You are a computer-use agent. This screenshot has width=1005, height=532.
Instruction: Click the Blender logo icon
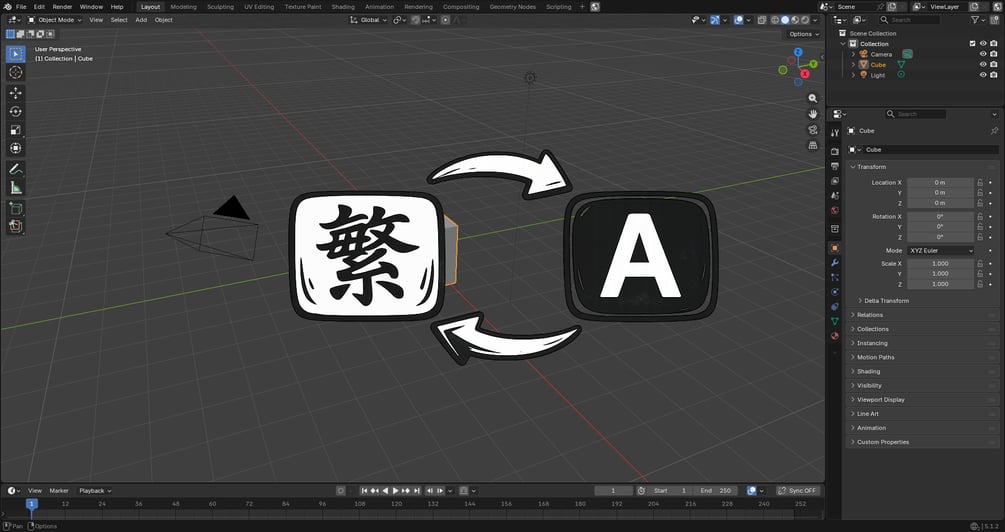coord(8,6)
